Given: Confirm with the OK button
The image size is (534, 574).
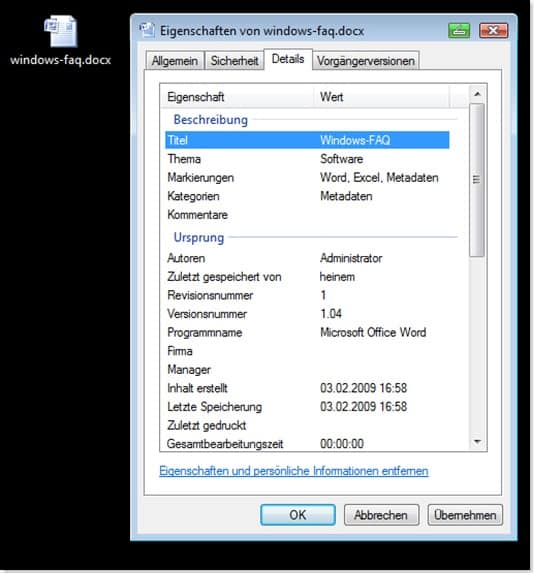Looking at the screenshot, I should tap(298, 515).
